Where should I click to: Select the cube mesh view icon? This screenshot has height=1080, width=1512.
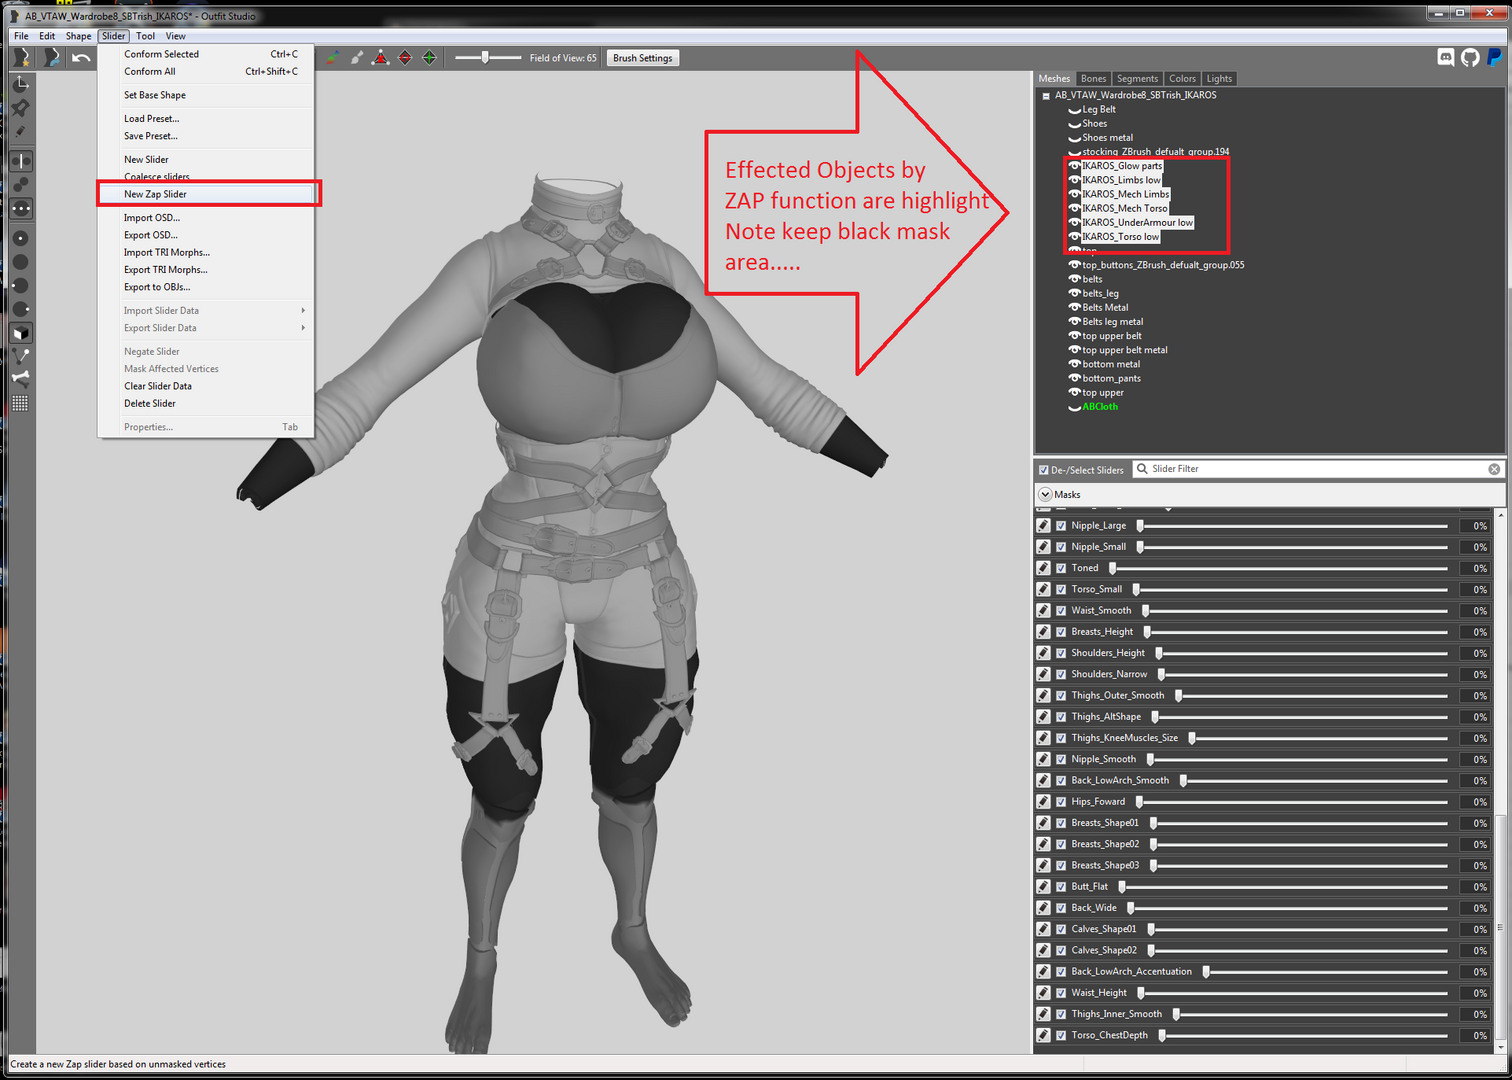point(21,333)
